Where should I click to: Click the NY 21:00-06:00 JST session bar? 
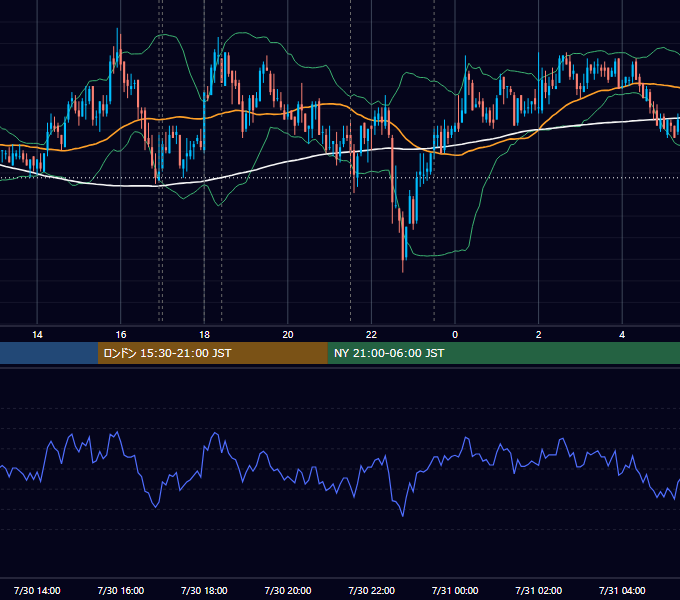tap(503, 353)
